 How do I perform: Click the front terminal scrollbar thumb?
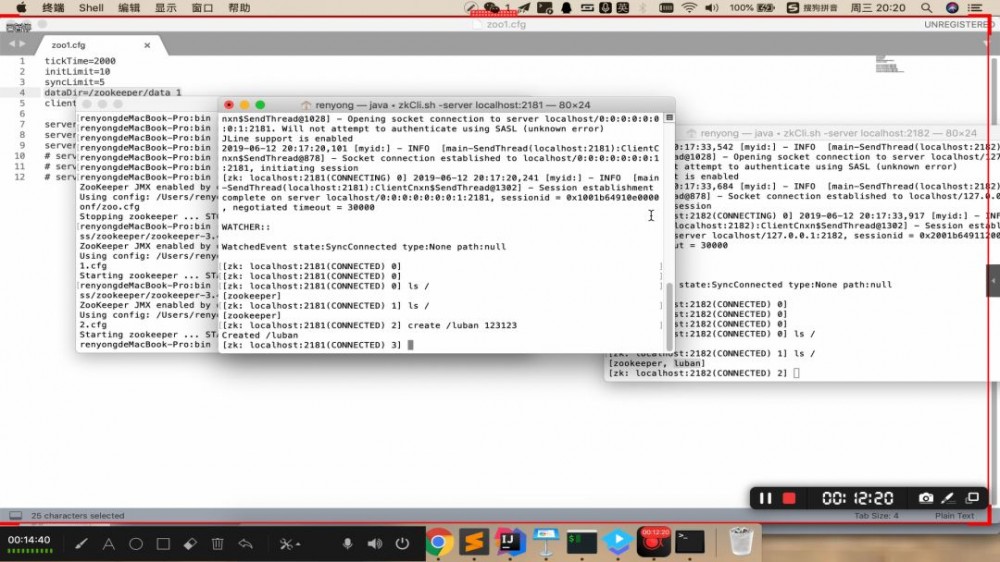(669, 316)
